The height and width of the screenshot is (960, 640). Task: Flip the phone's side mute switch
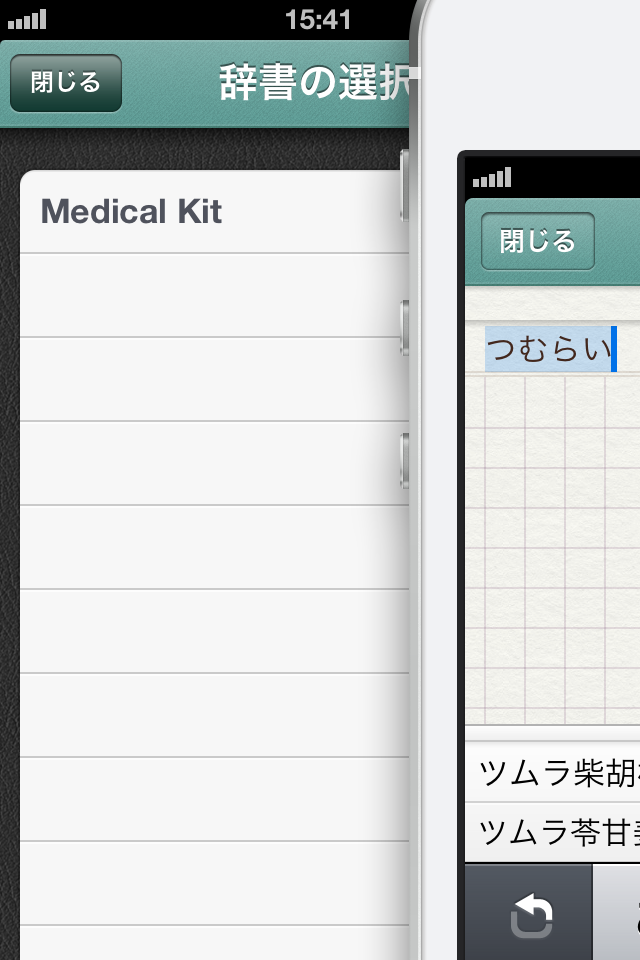[404, 184]
